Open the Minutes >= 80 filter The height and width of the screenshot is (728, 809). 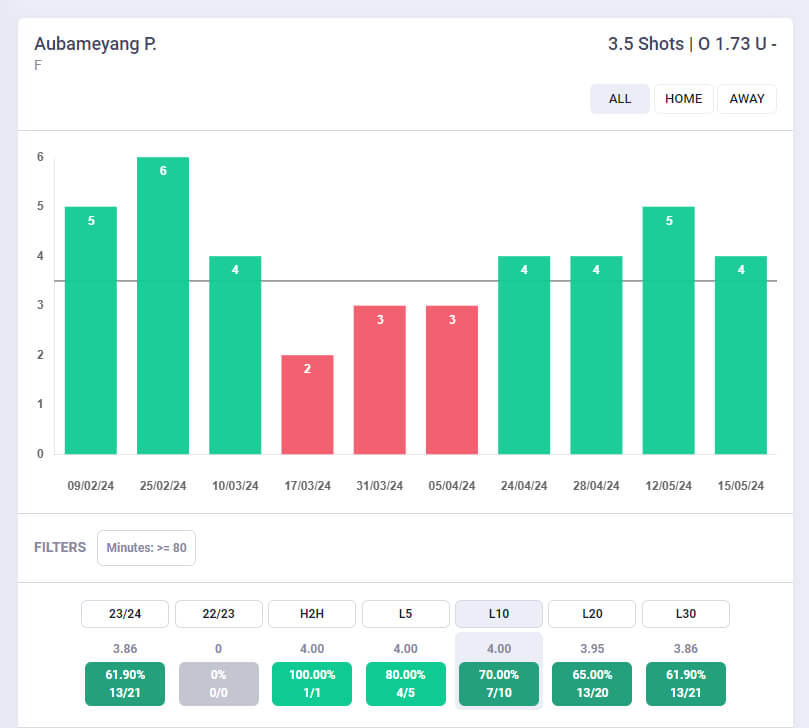point(147,548)
